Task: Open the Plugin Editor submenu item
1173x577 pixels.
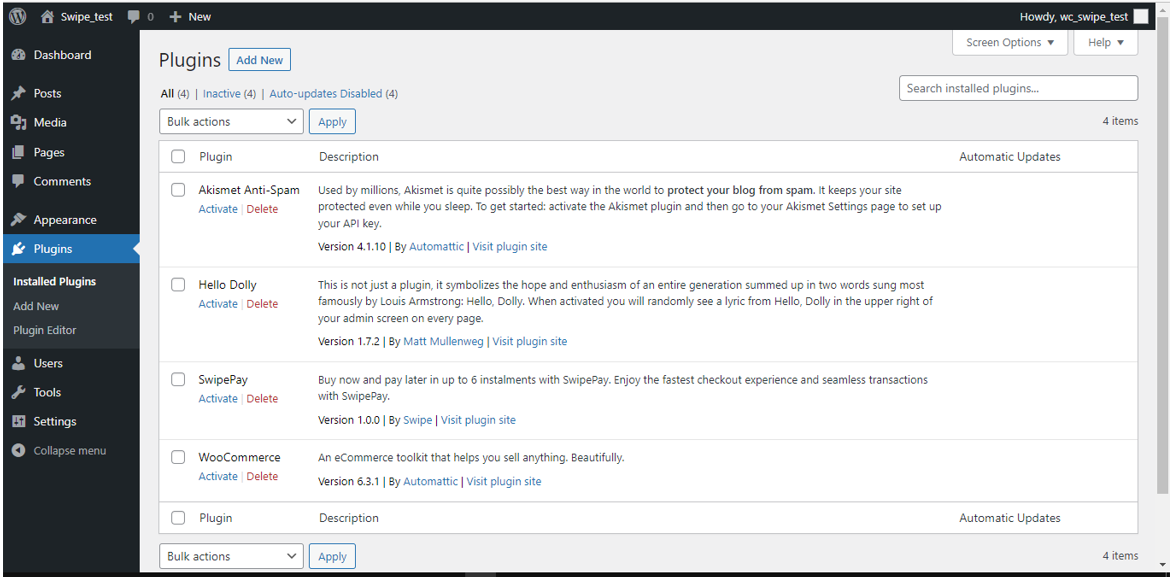Action: [45, 330]
